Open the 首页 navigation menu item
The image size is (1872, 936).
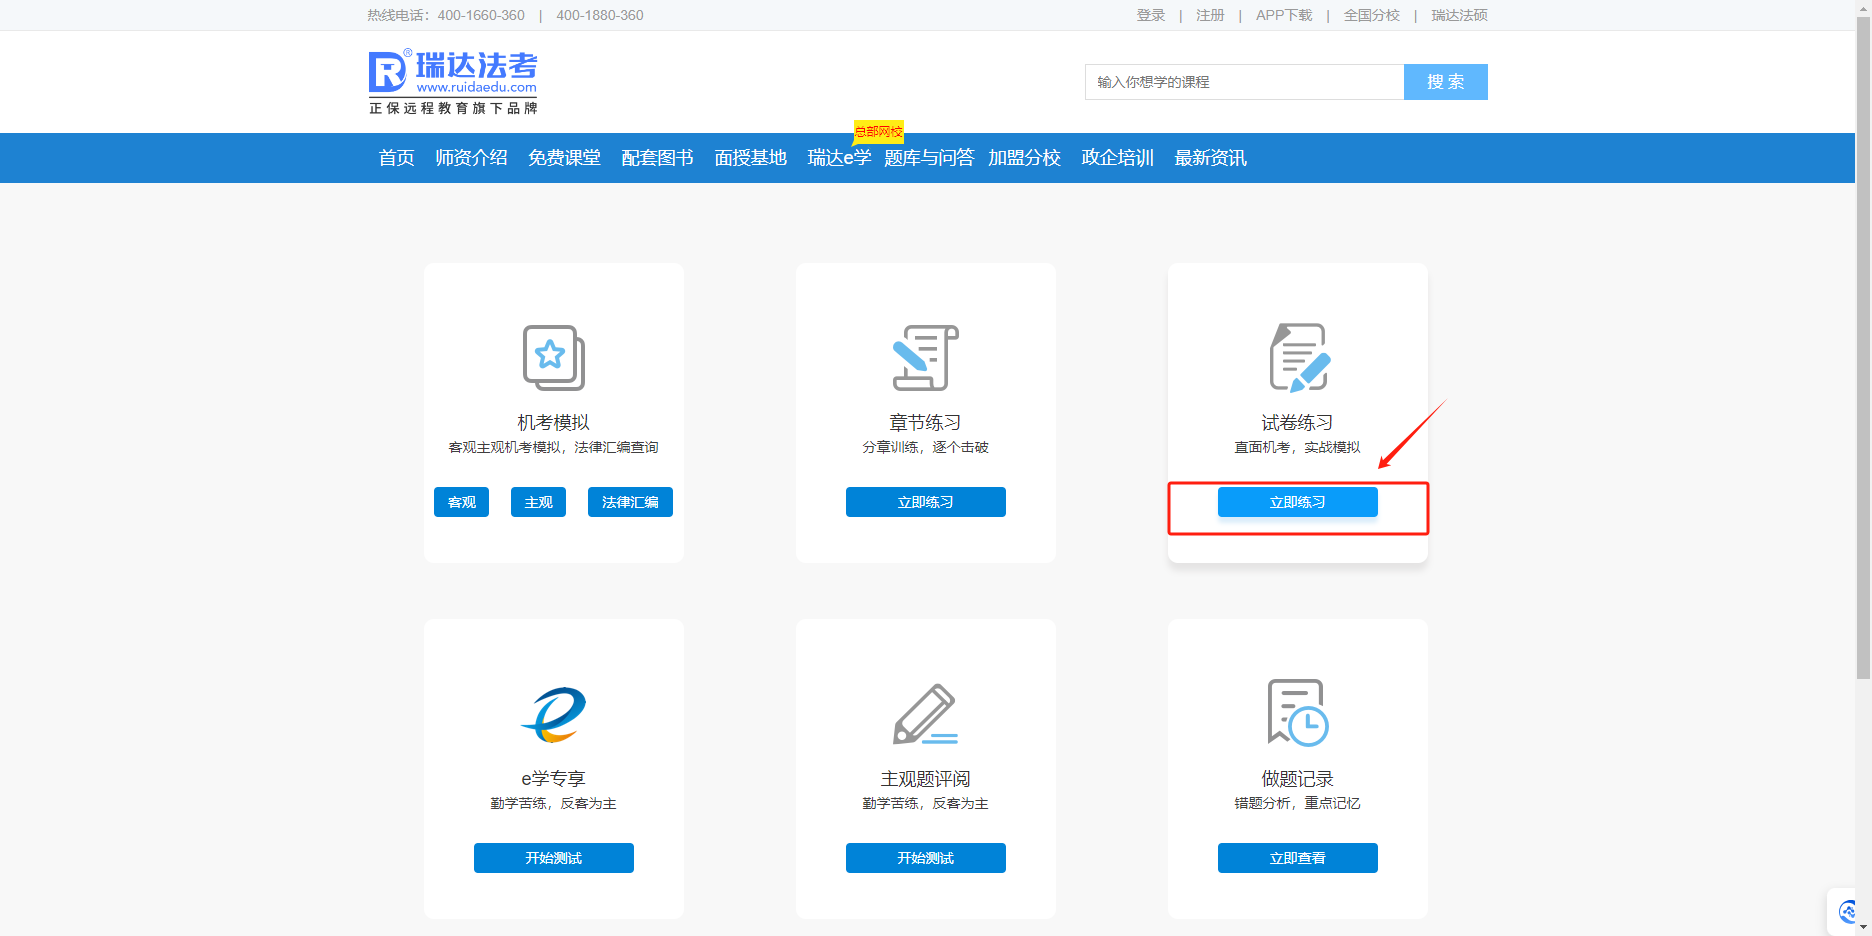pyautogui.click(x=396, y=158)
